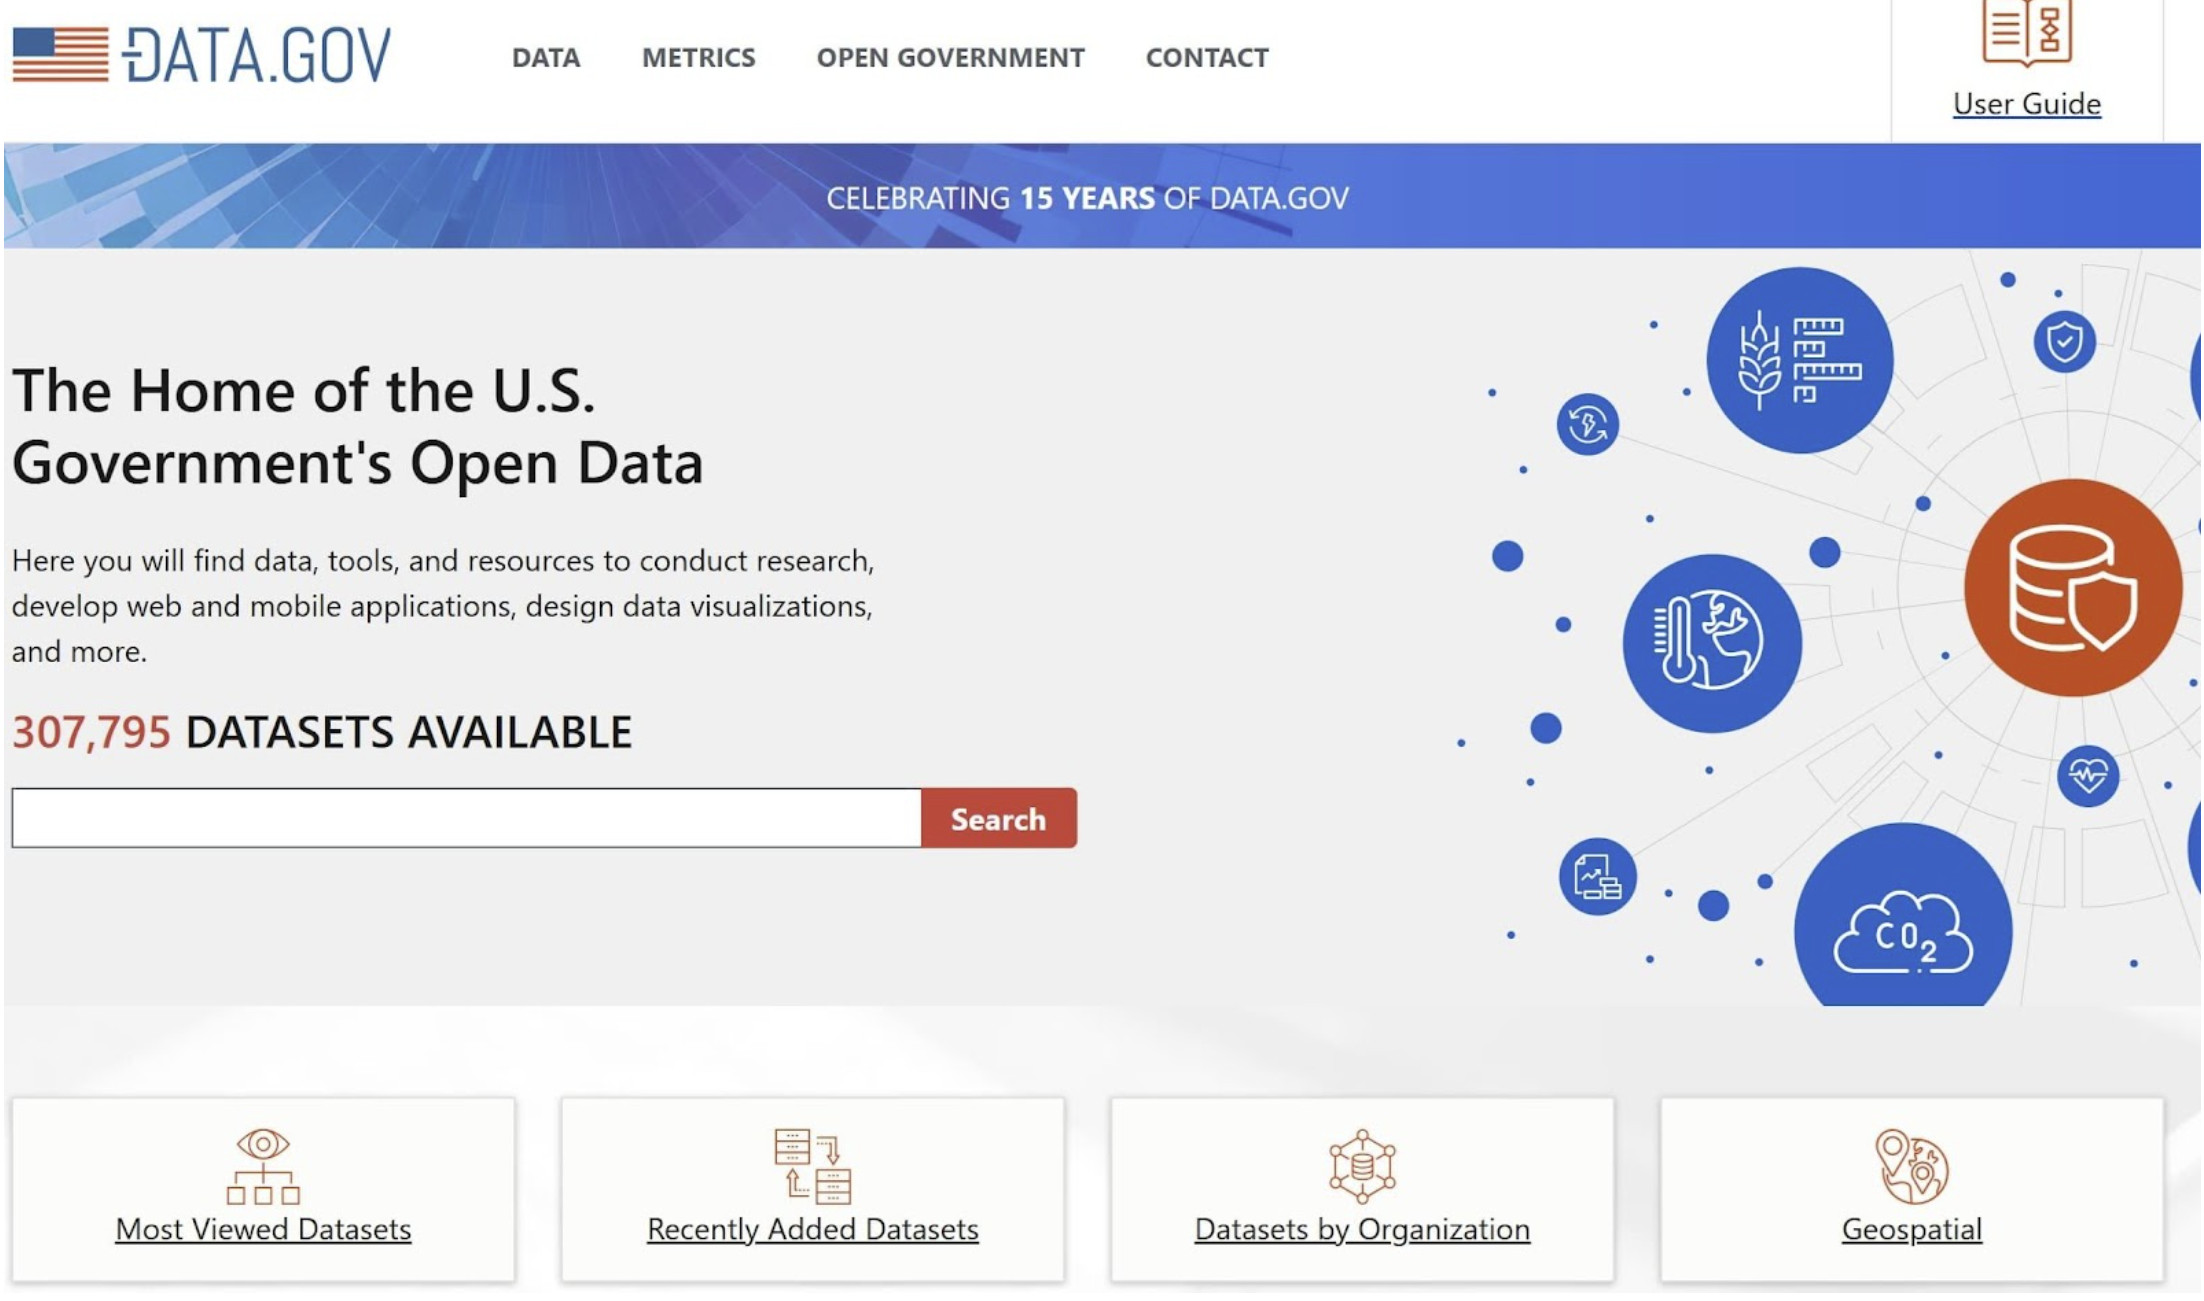
Task: Open the Datasets by Organization link
Action: coord(1362,1229)
